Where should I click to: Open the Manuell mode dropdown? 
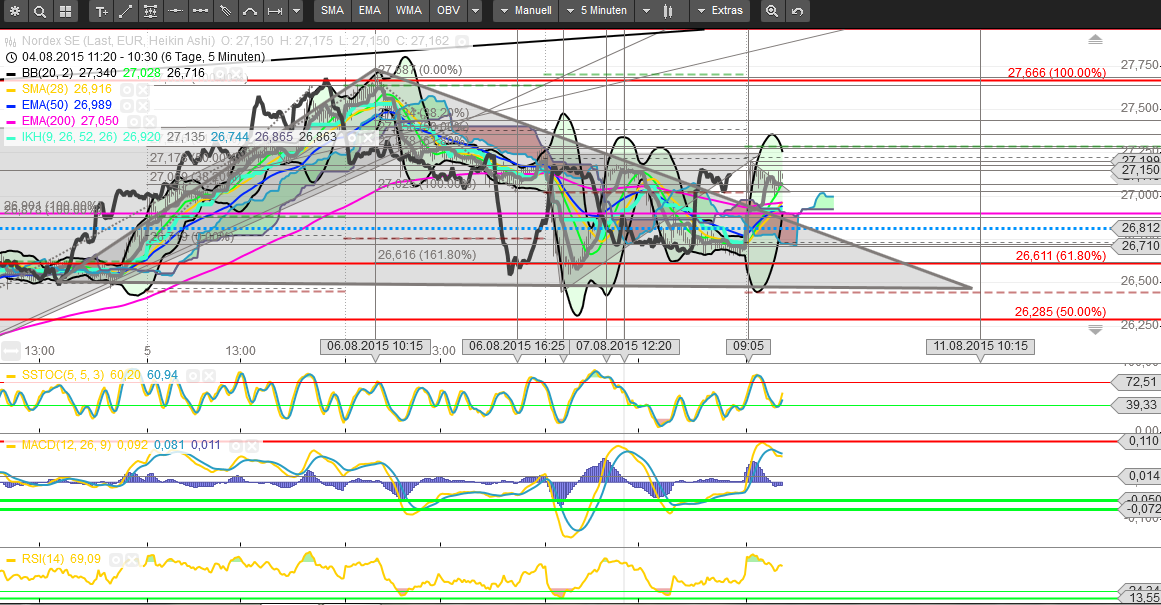click(527, 12)
